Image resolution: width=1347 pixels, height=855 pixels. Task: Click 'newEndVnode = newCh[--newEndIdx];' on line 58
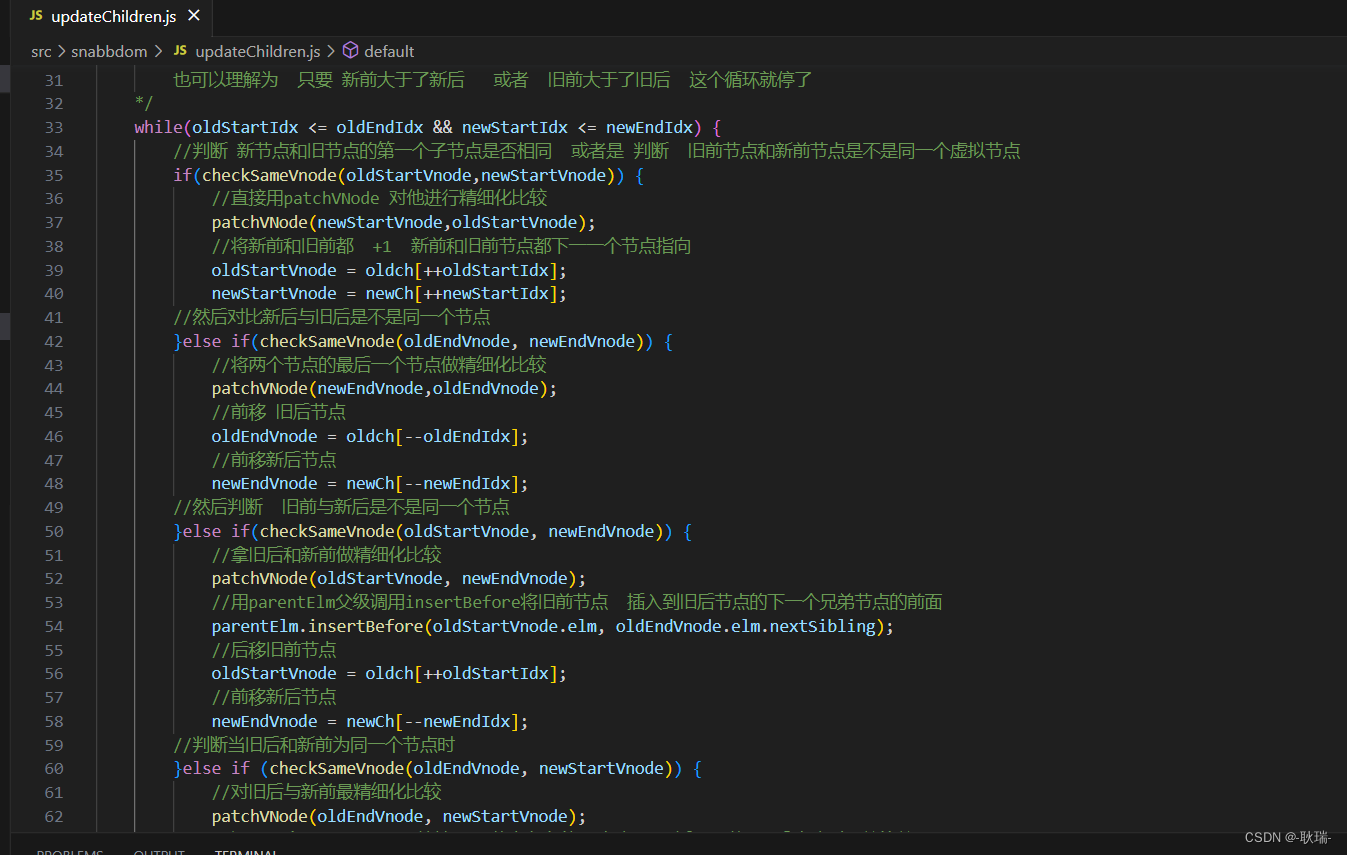(x=370, y=721)
